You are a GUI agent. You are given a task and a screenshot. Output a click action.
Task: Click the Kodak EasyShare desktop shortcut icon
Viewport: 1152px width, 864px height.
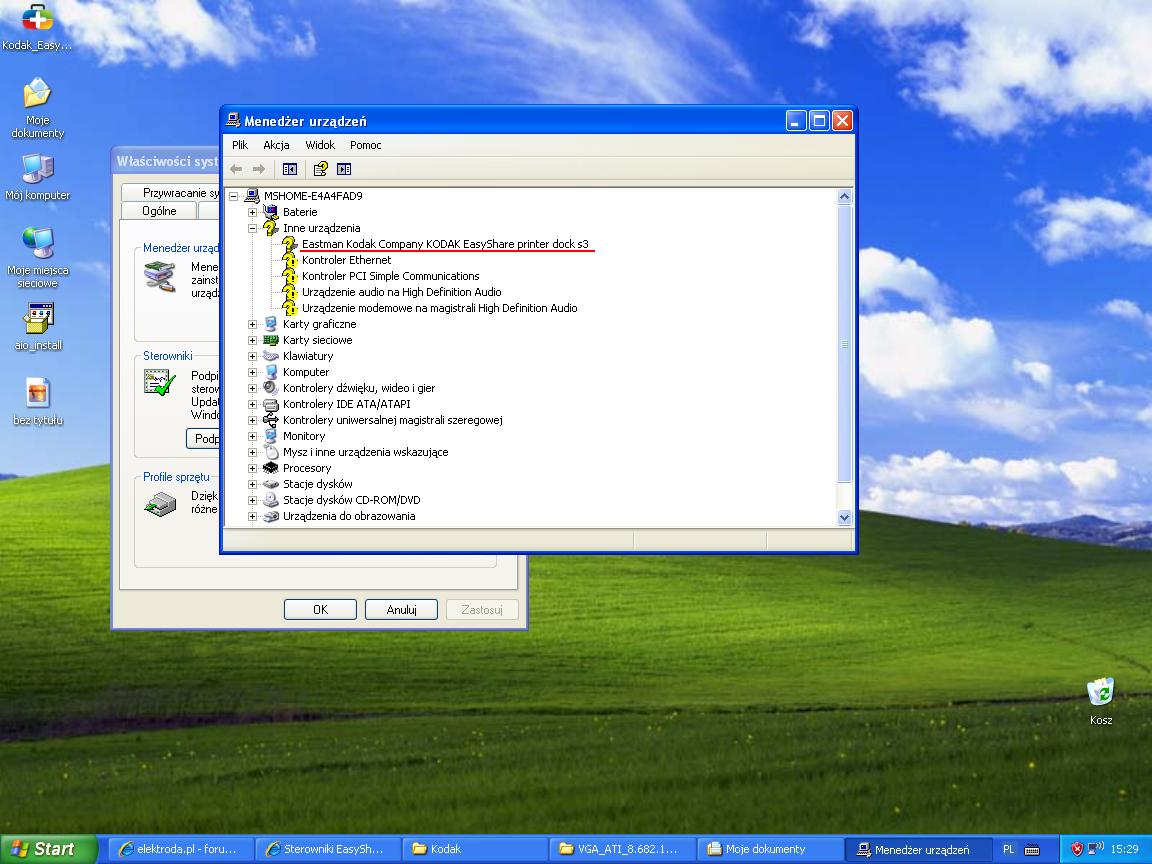click(38, 18)
